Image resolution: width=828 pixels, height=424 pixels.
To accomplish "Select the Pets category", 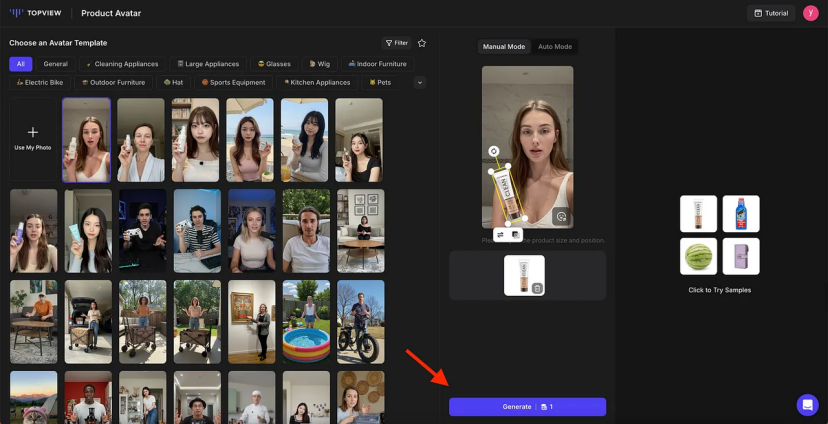I will point(380,82).
